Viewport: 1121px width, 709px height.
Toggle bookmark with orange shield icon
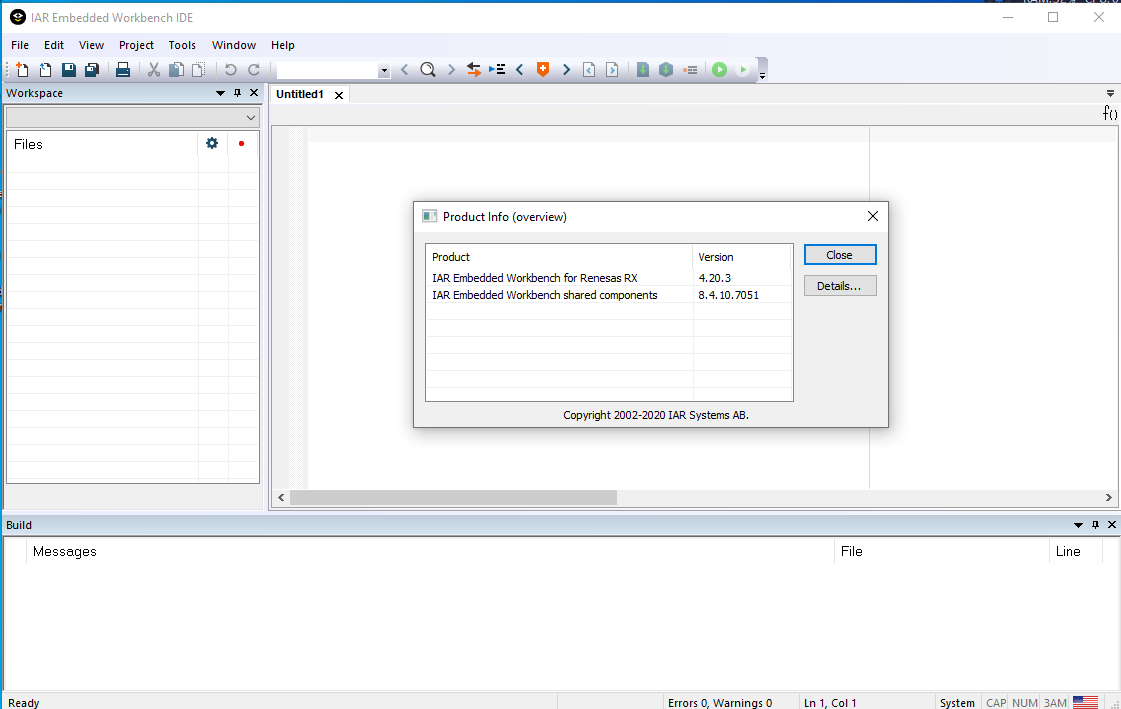(x=543, y=69)
